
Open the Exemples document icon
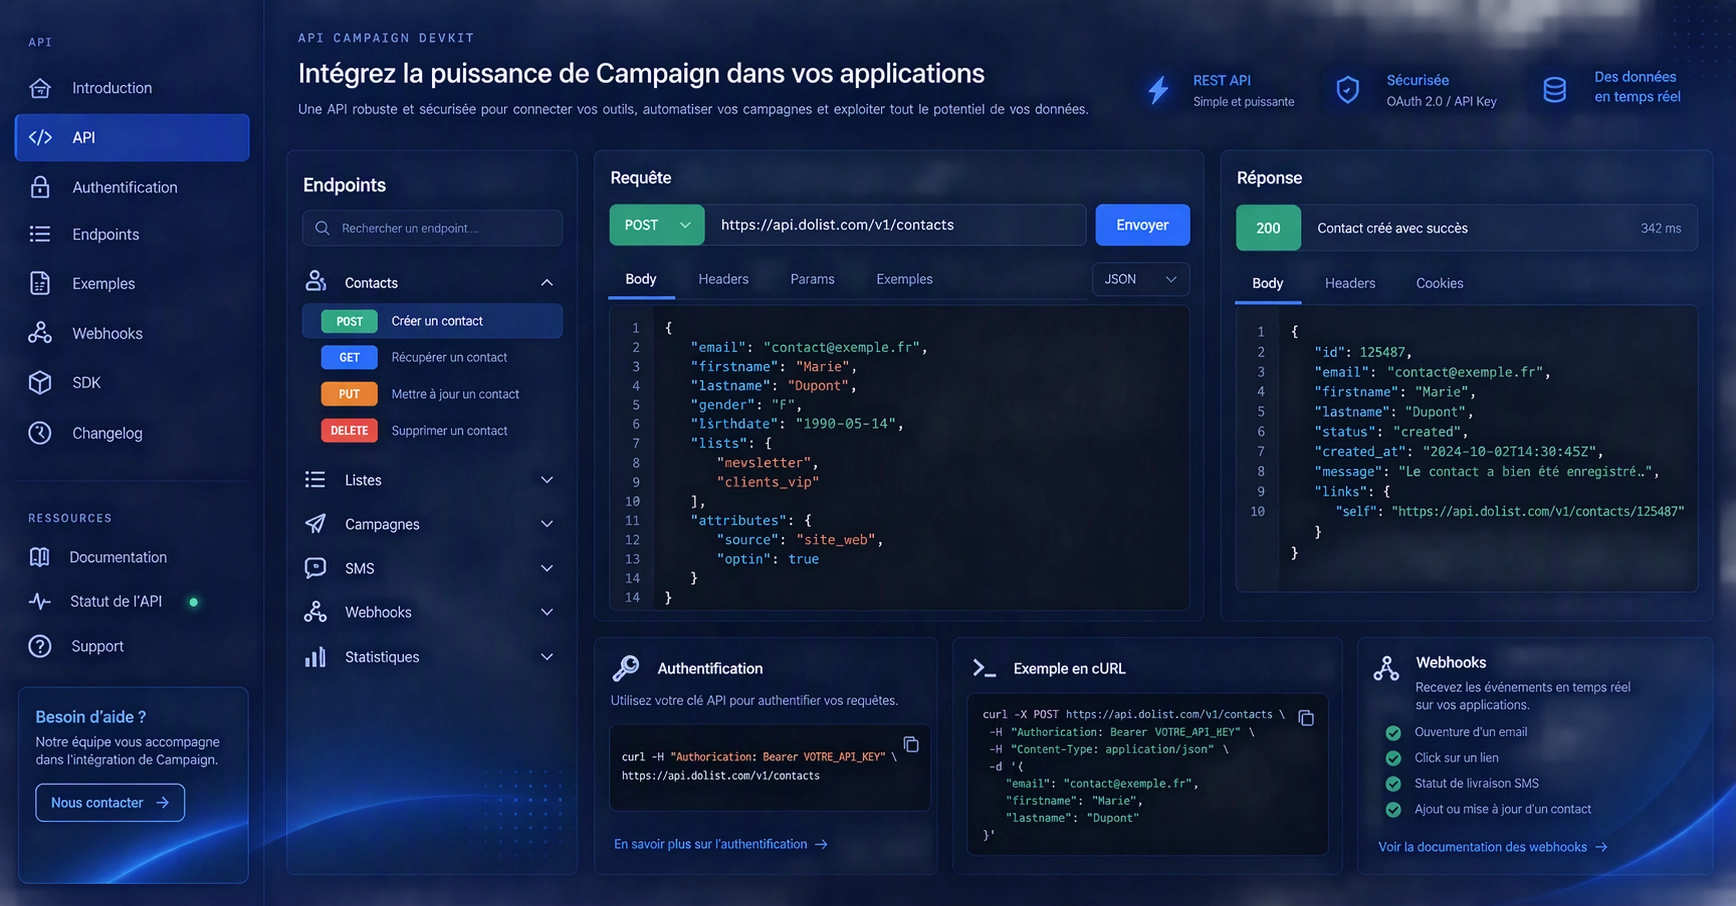40,283
